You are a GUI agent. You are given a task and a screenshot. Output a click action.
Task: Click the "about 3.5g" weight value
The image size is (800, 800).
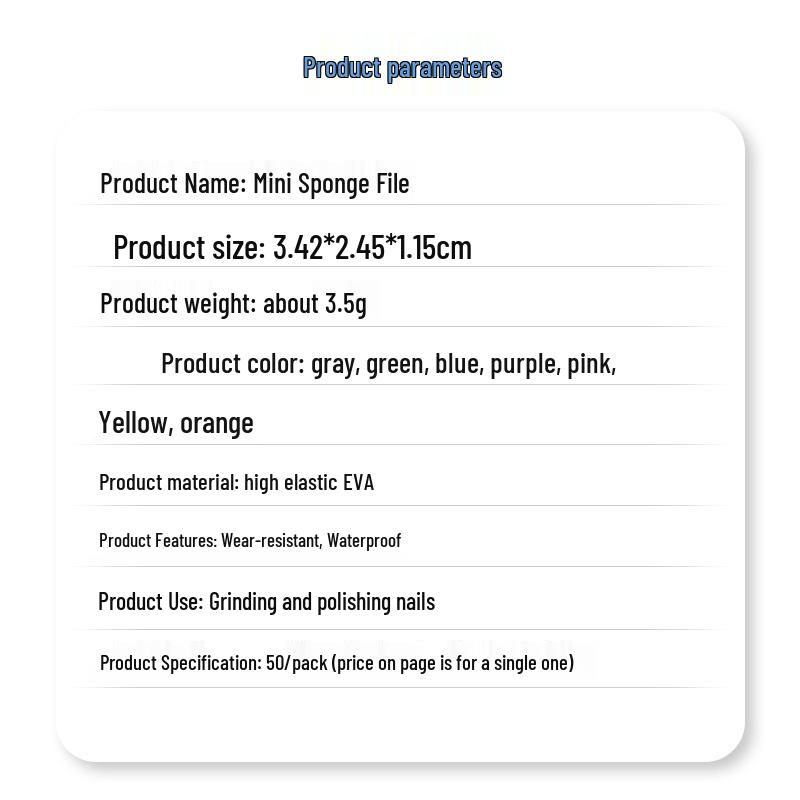tap(315, 303)
